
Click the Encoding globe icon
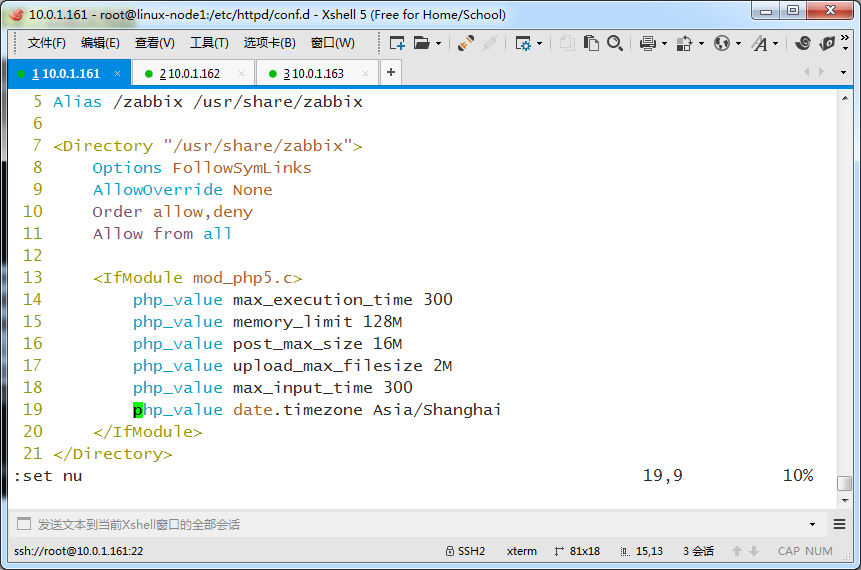point(722,43)
